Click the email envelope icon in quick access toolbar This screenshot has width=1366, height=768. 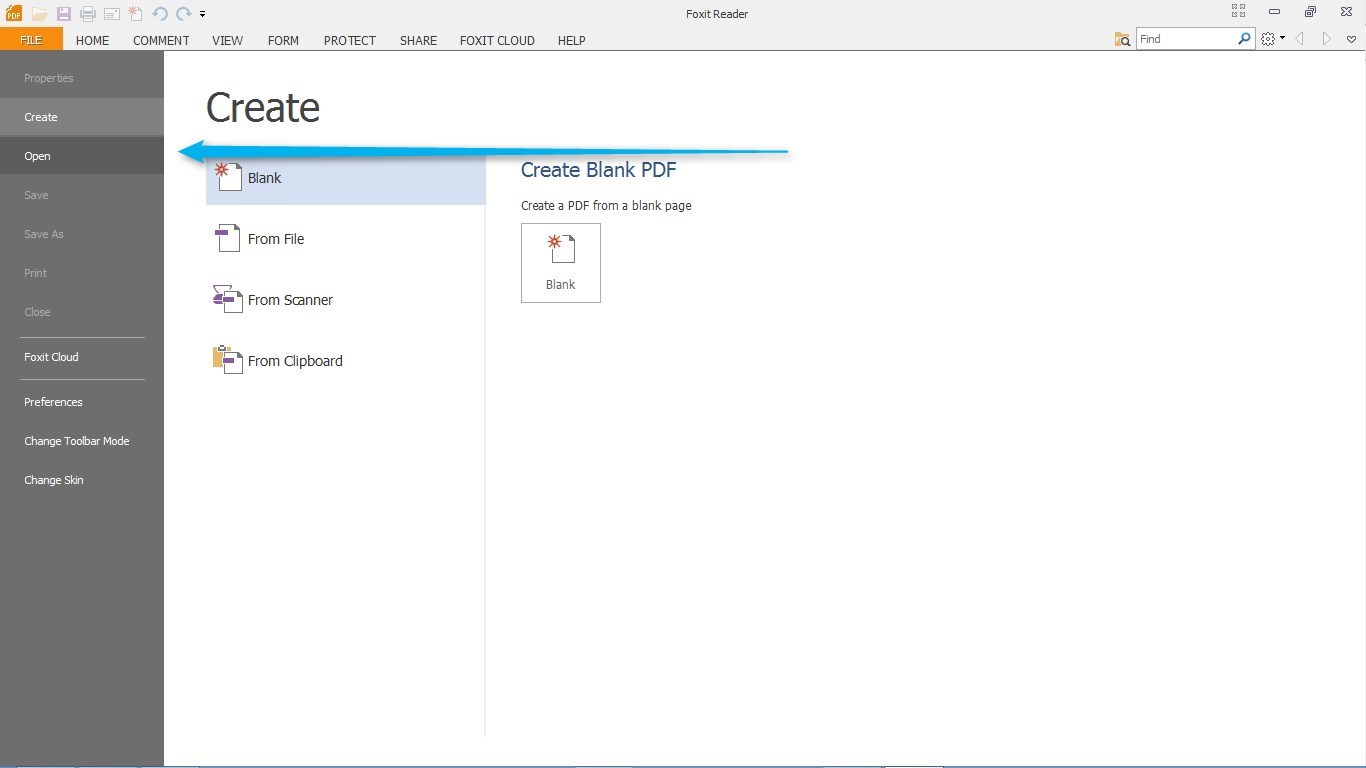pyautogui.click(x=112, y=14)
